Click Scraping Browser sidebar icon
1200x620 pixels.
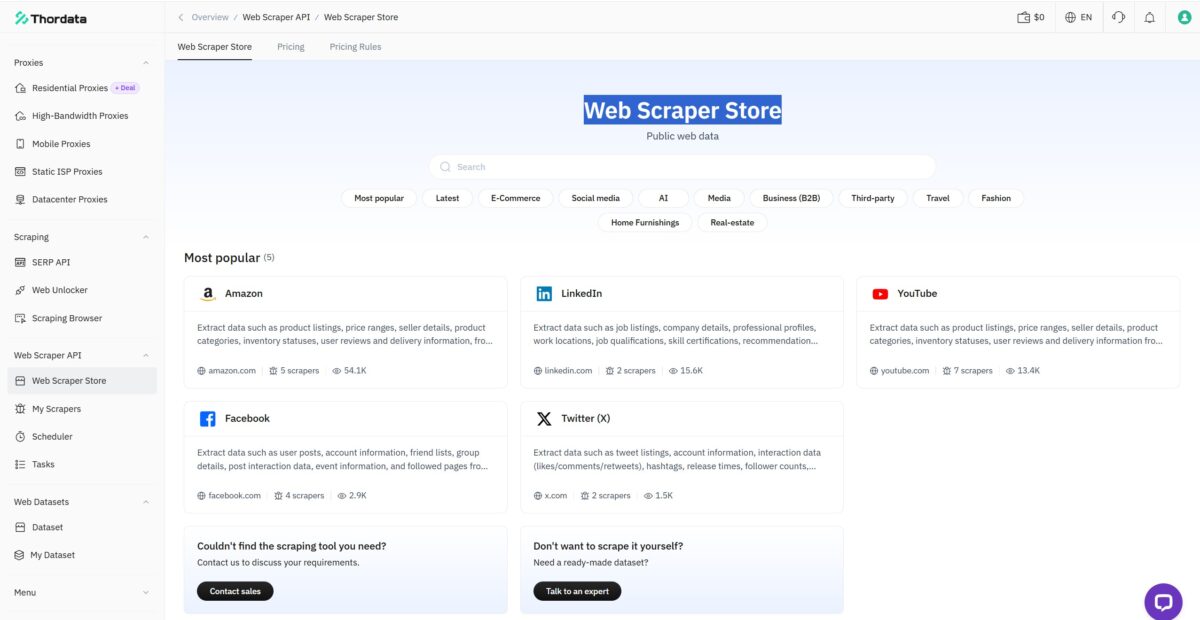(x=21, y=318)
